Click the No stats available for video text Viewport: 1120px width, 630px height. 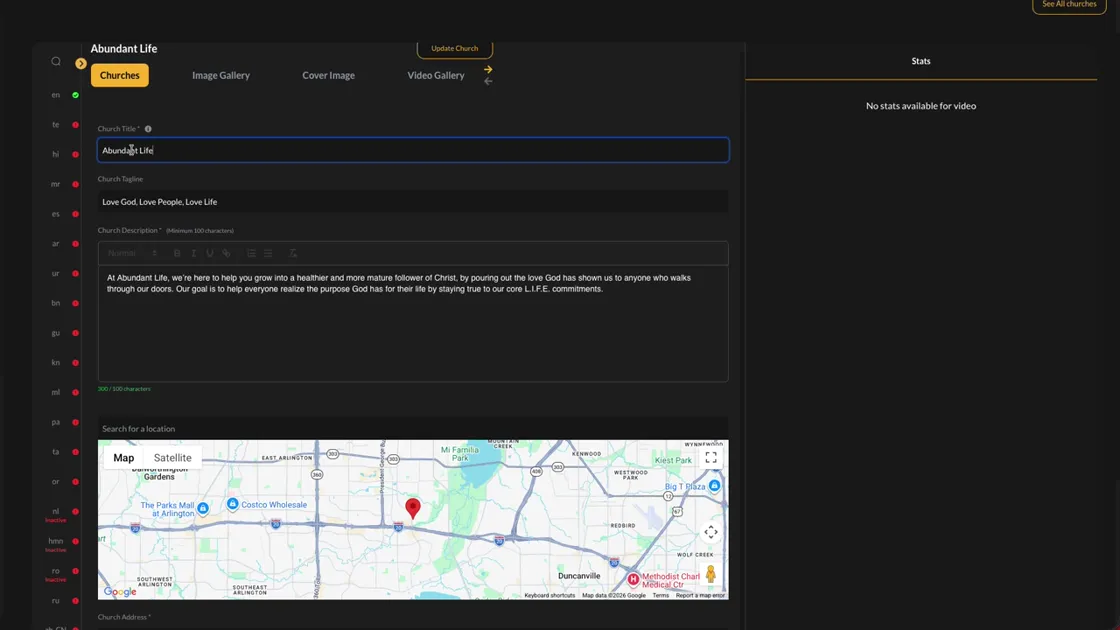(921, 106)
